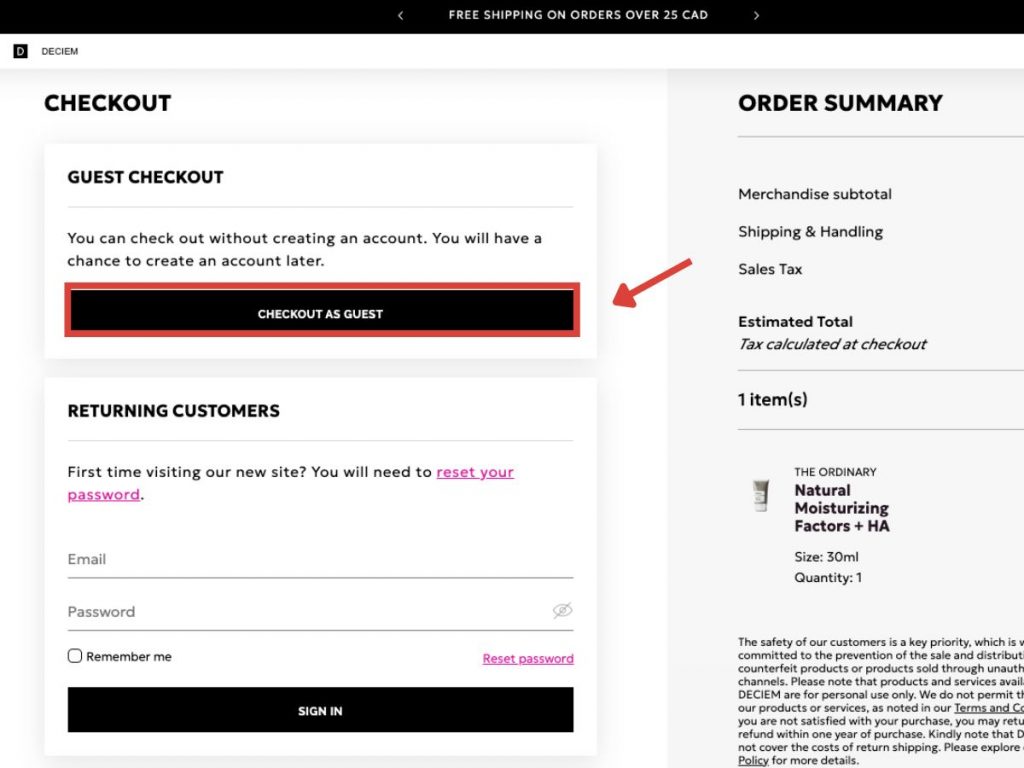Enable the Remember me checkbox
The image size is (1024, 768).
coord(75,656)
